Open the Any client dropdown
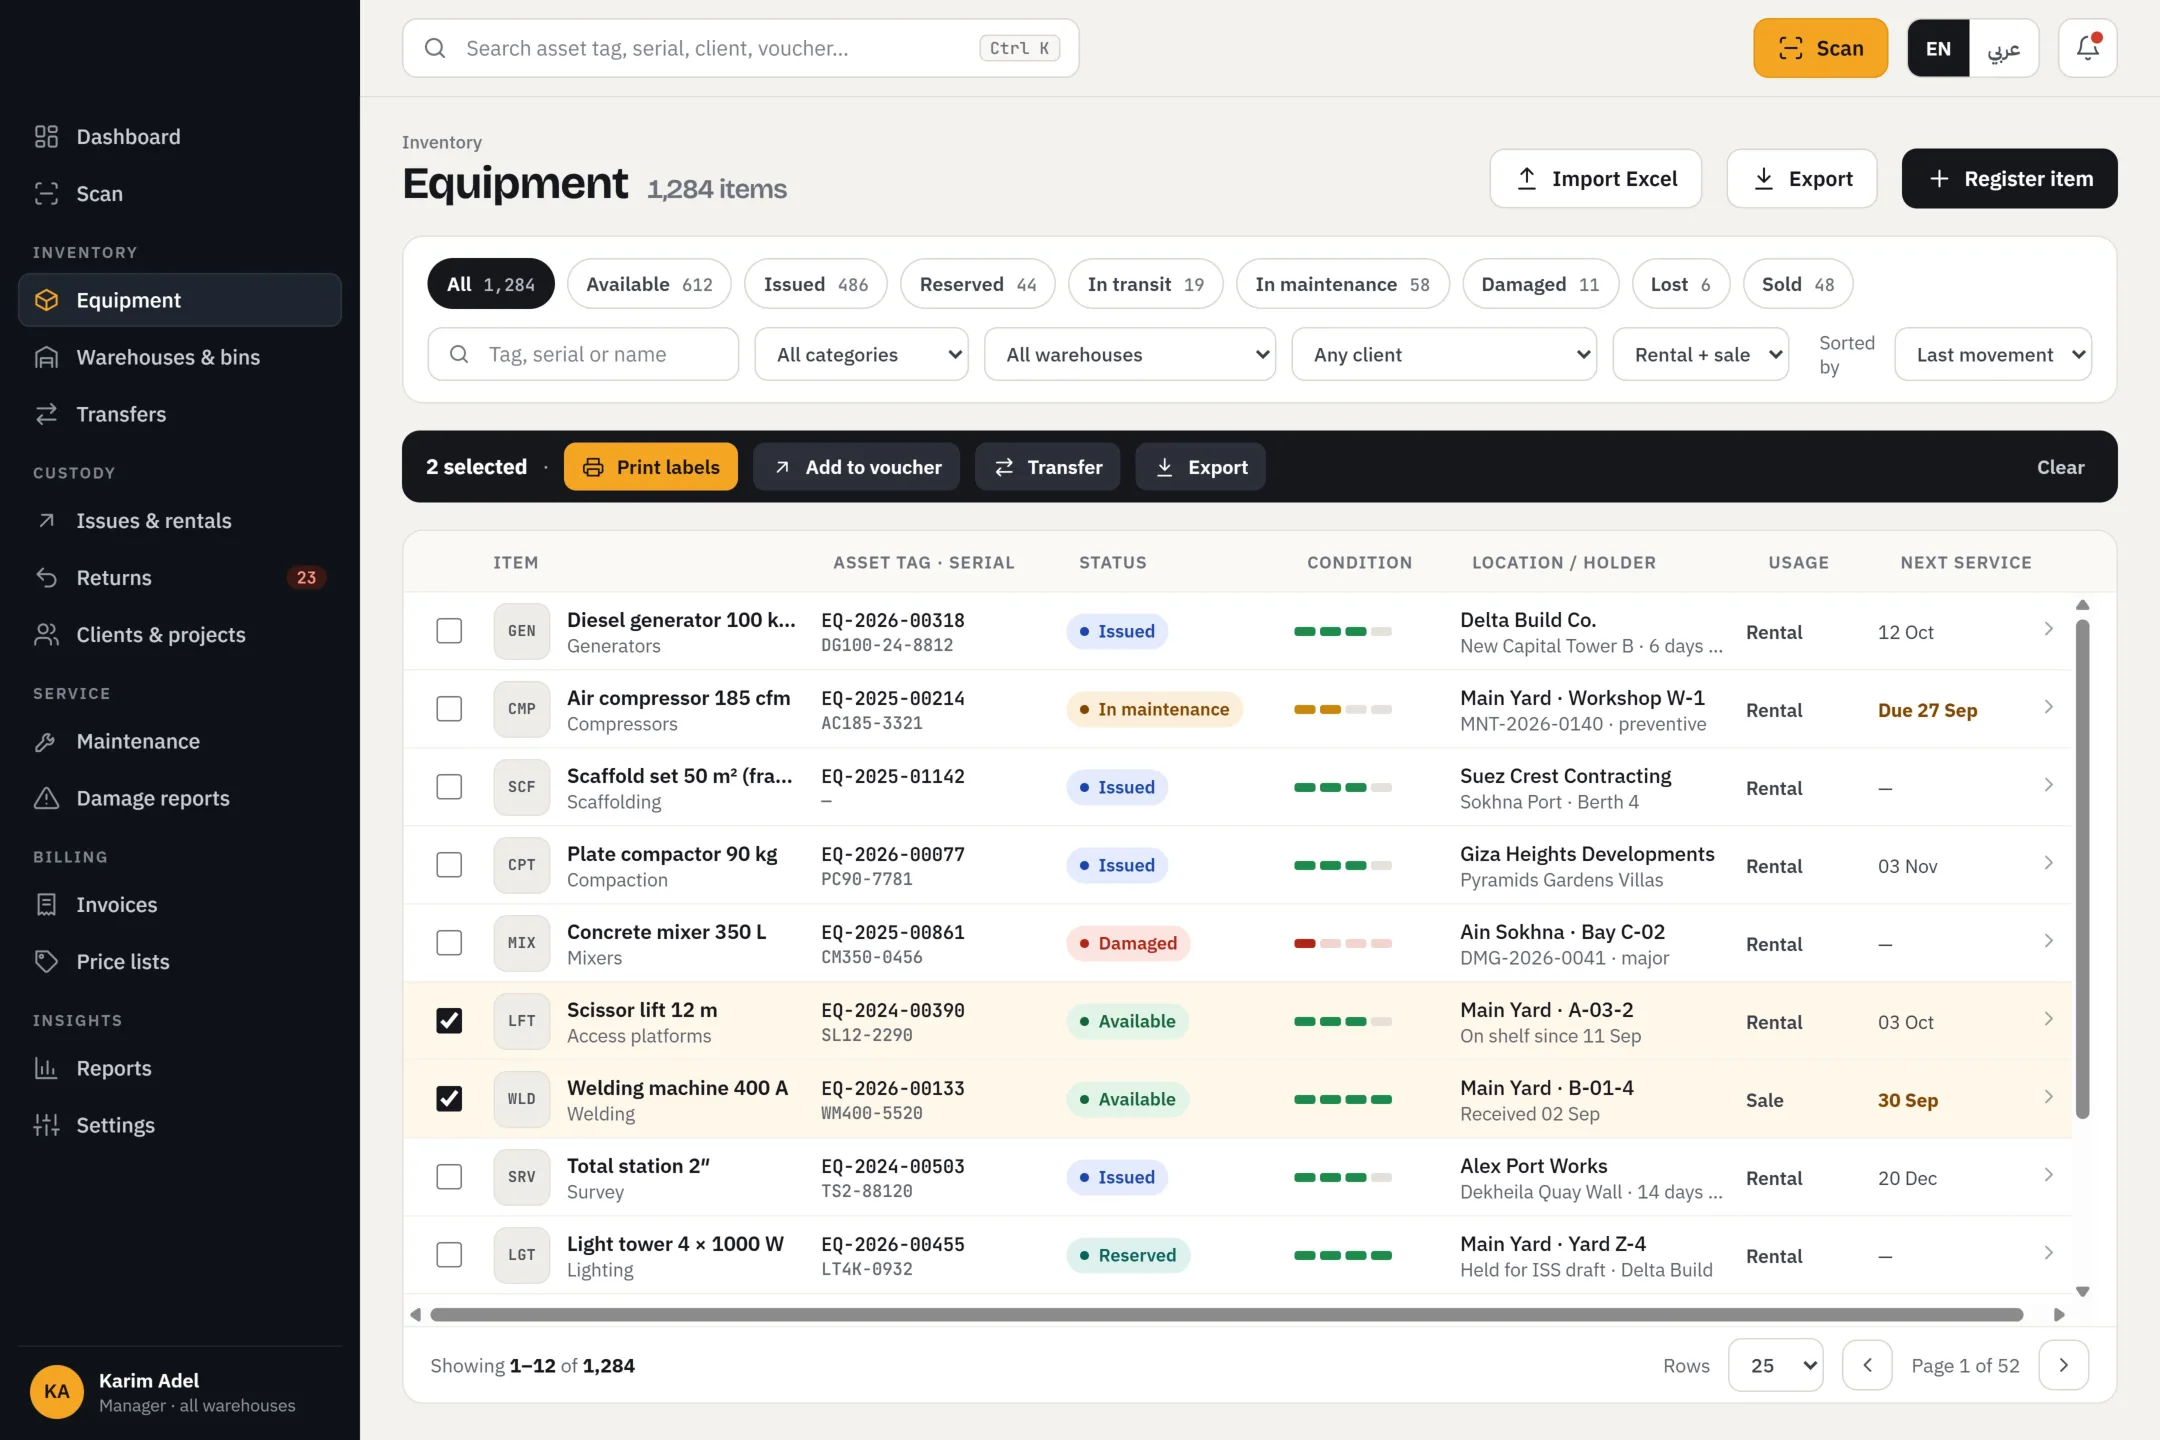The width and height of the screenshot is (2160, 1440). click(x=1444, y=354)
